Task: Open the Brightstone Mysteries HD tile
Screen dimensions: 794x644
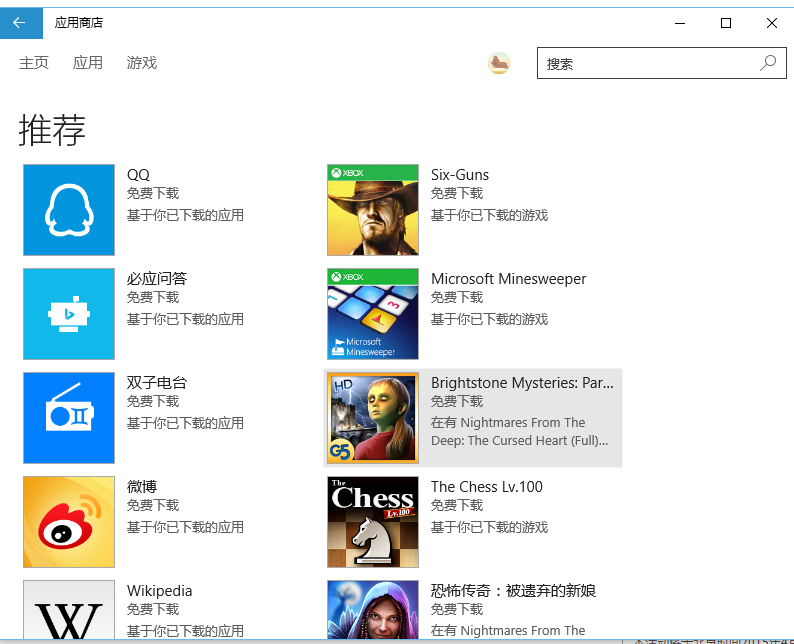Action: pyautogui.click(x=373, y=418)
